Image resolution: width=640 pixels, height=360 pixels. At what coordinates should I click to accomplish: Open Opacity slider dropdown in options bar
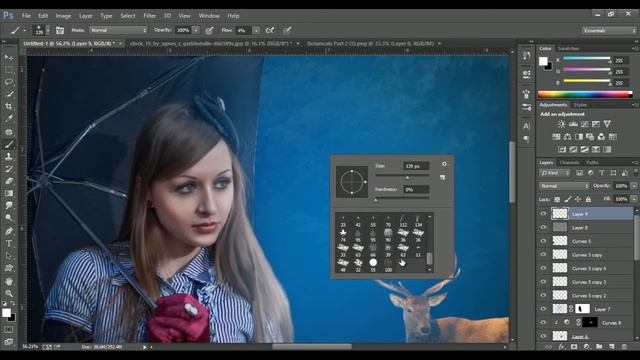[x=196, y=30]
